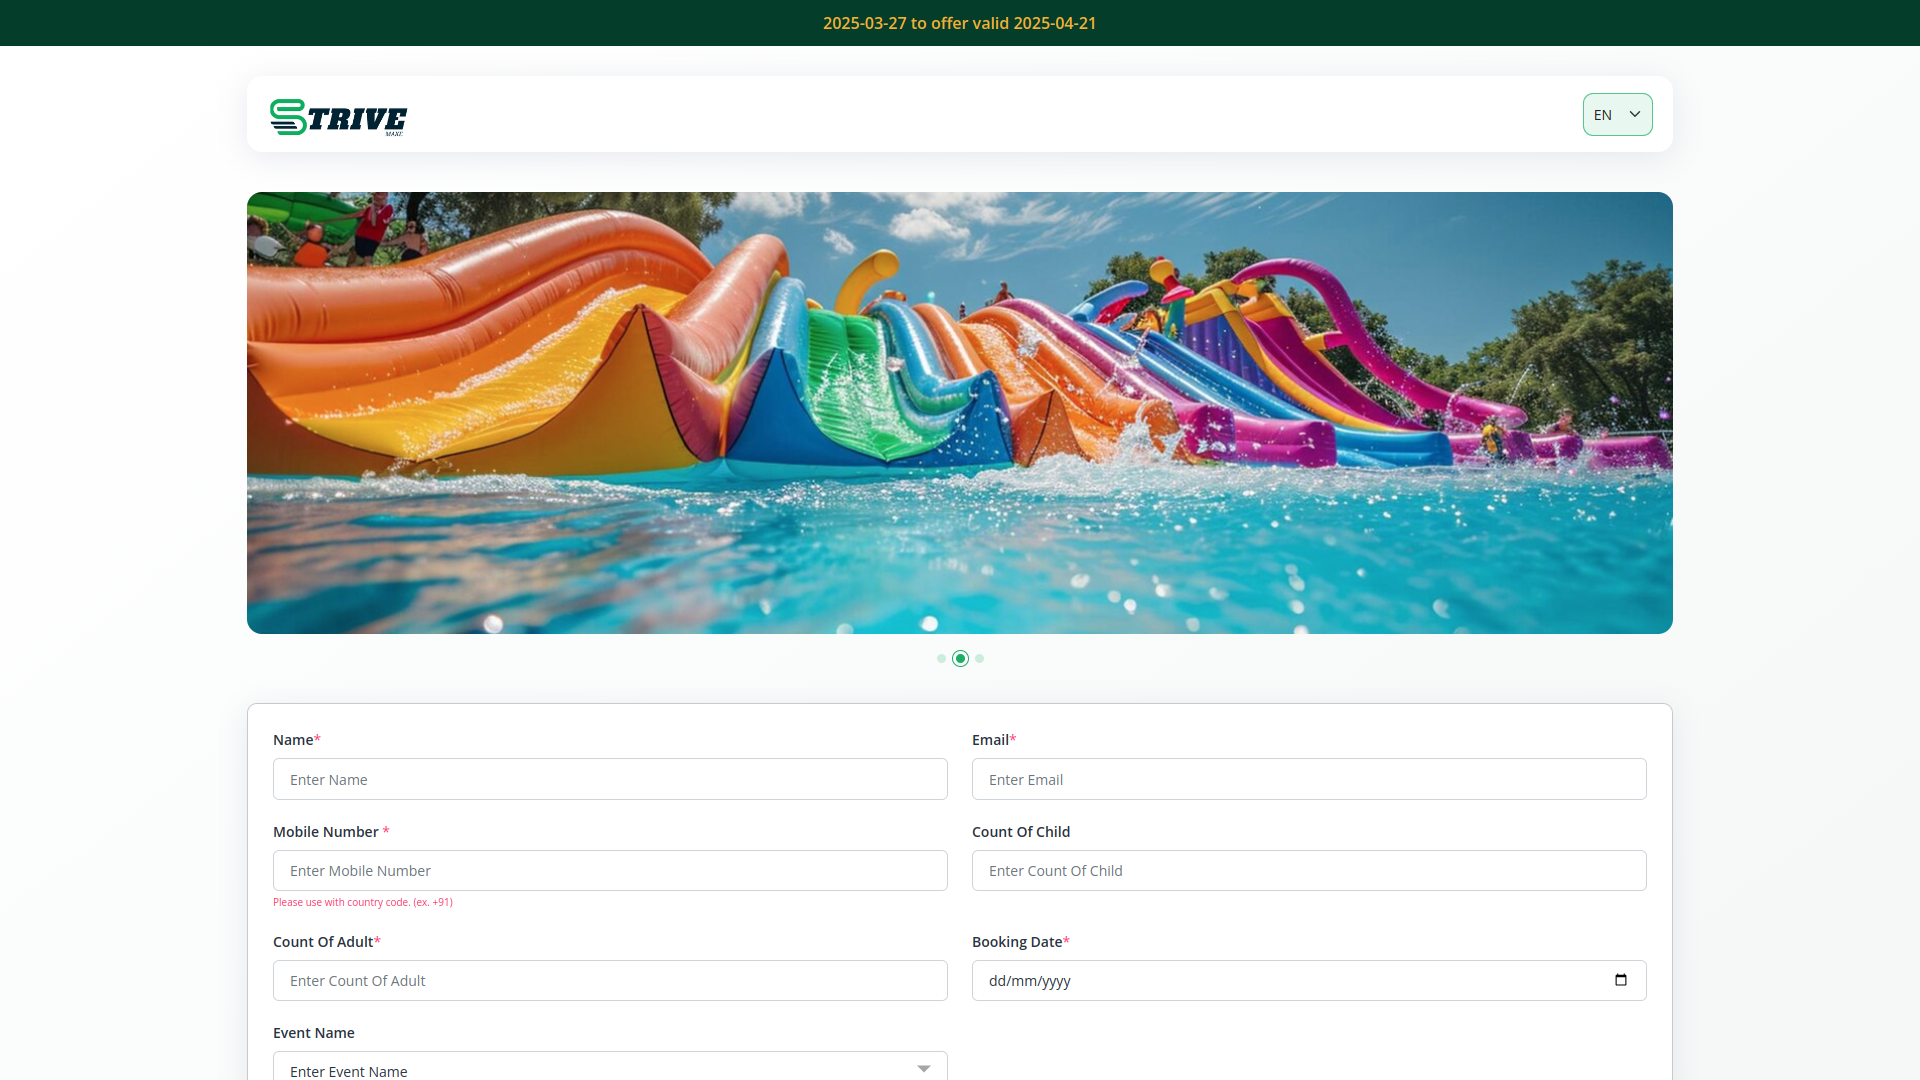Click the offer validity banner text

(x=959, y=23)
